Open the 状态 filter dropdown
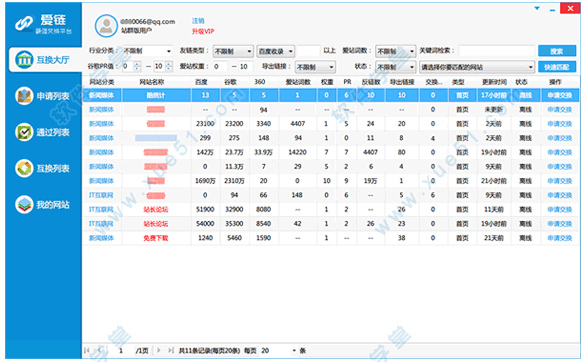This screenshot has width=585, height=362. pos(395,67)
